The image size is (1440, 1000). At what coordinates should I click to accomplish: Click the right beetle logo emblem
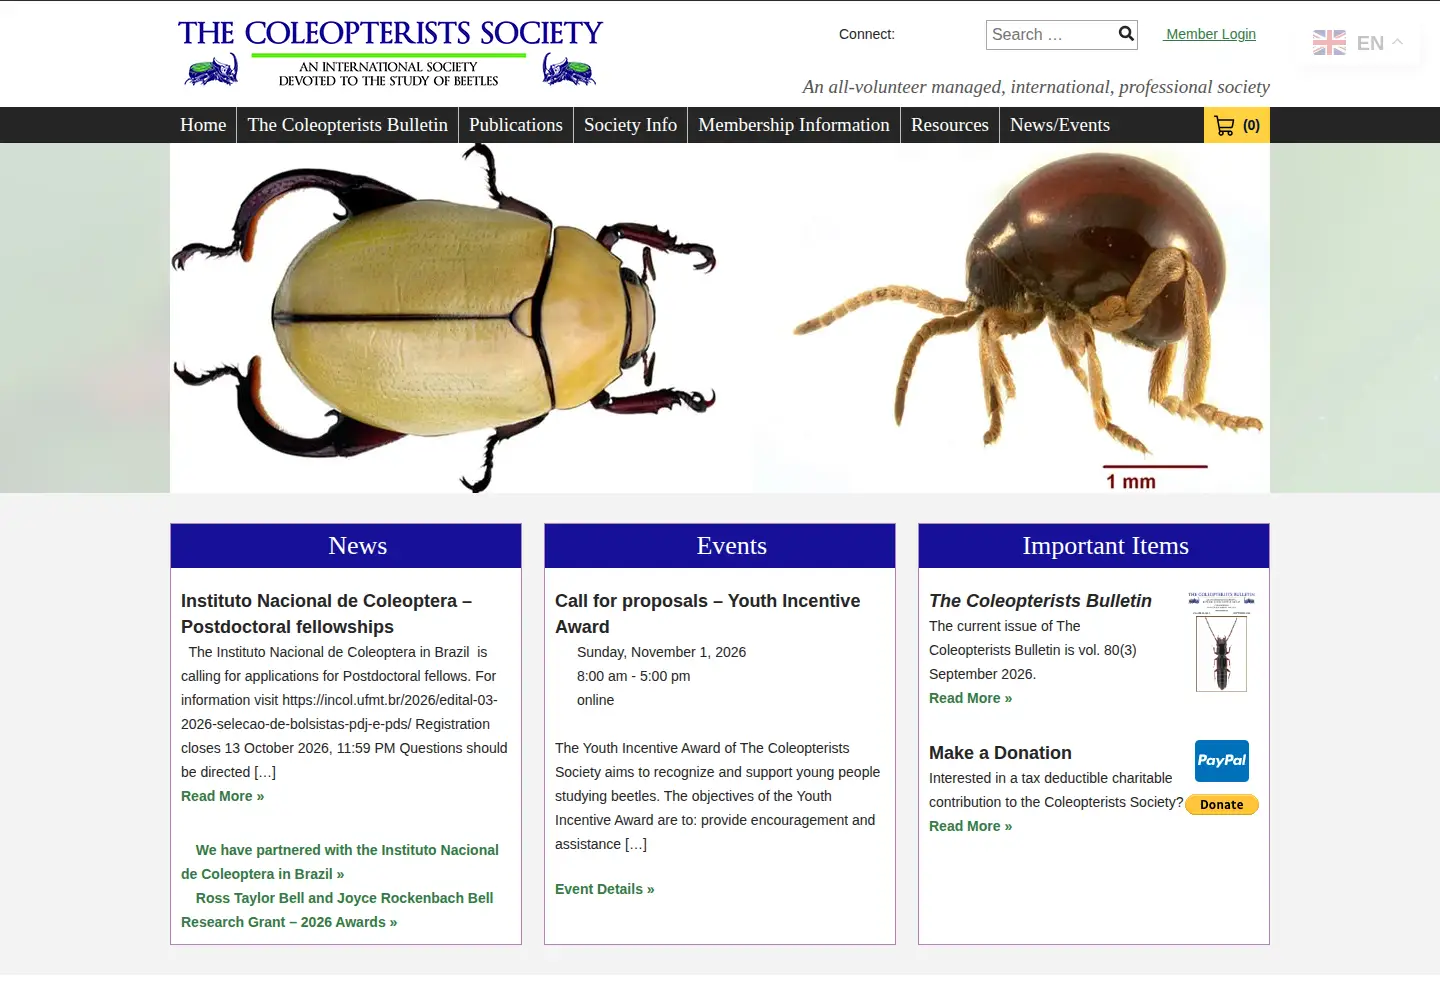pyautogui.click(x=569, y=70)
